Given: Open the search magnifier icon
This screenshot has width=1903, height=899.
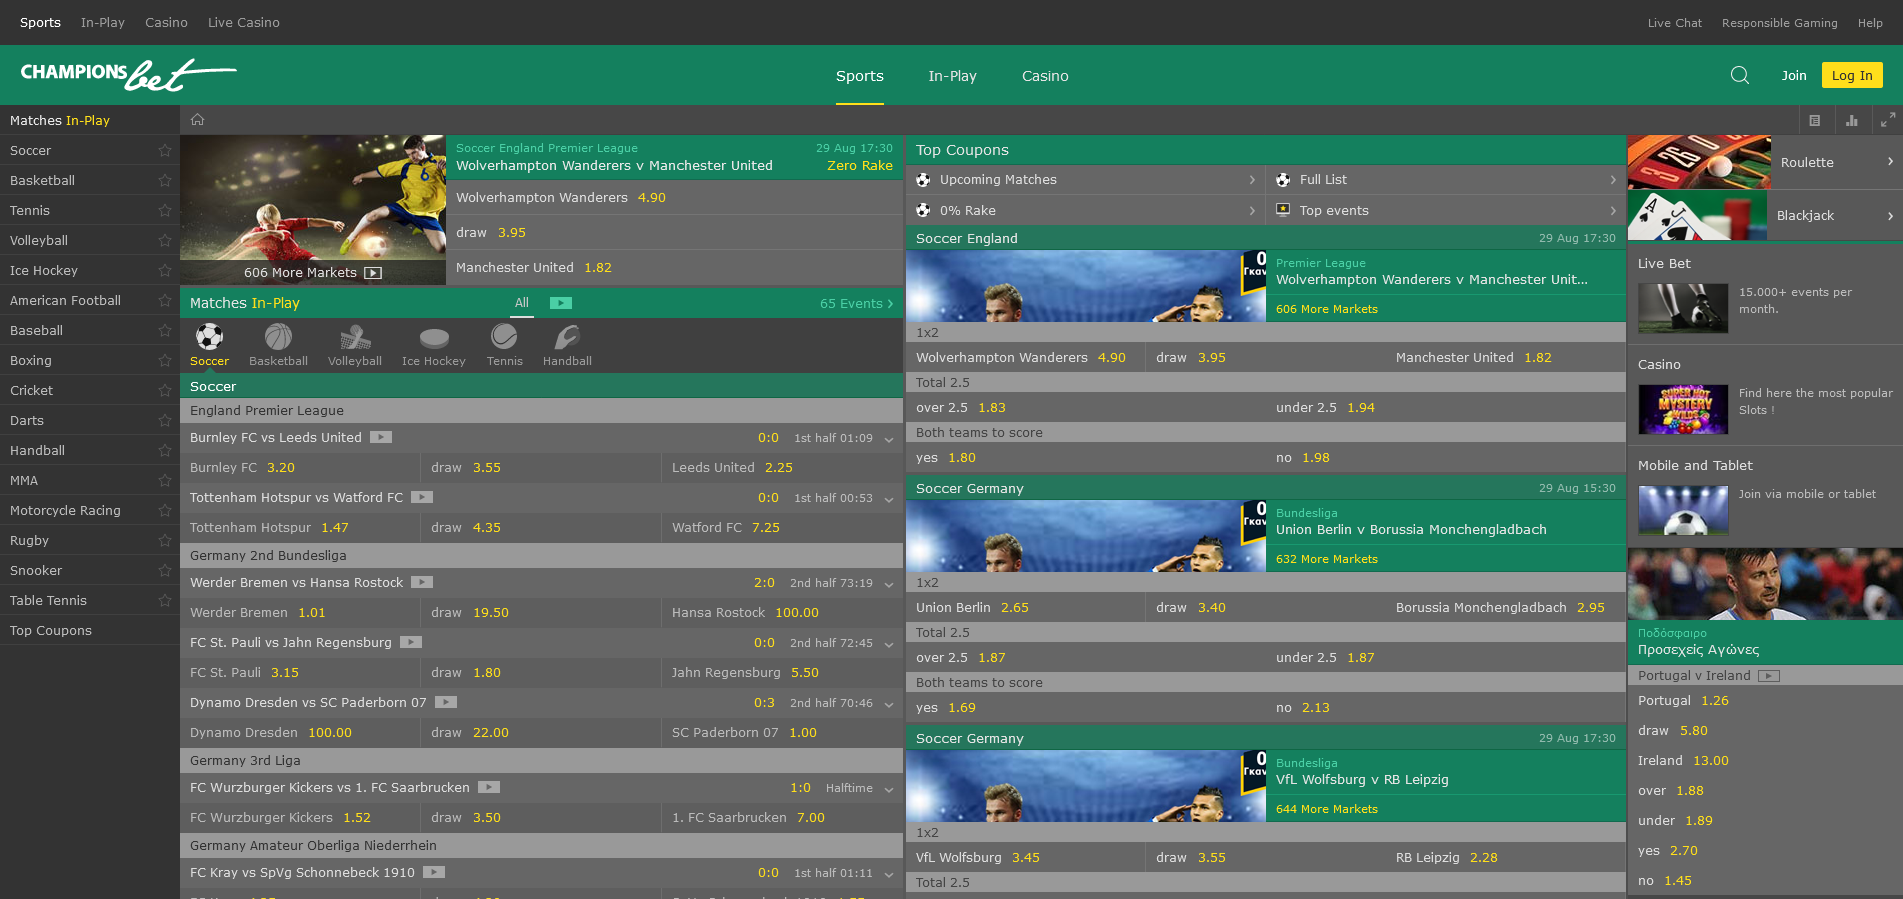Looking at the screenshot, I should tap(1740, 75).
